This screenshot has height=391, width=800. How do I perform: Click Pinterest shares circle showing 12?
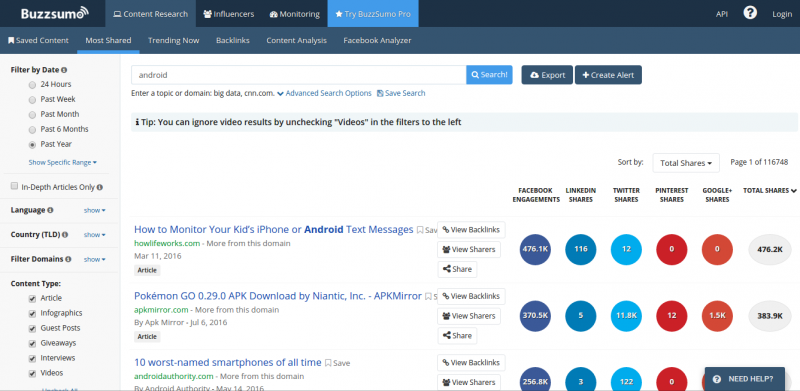(x=671, y=316)
